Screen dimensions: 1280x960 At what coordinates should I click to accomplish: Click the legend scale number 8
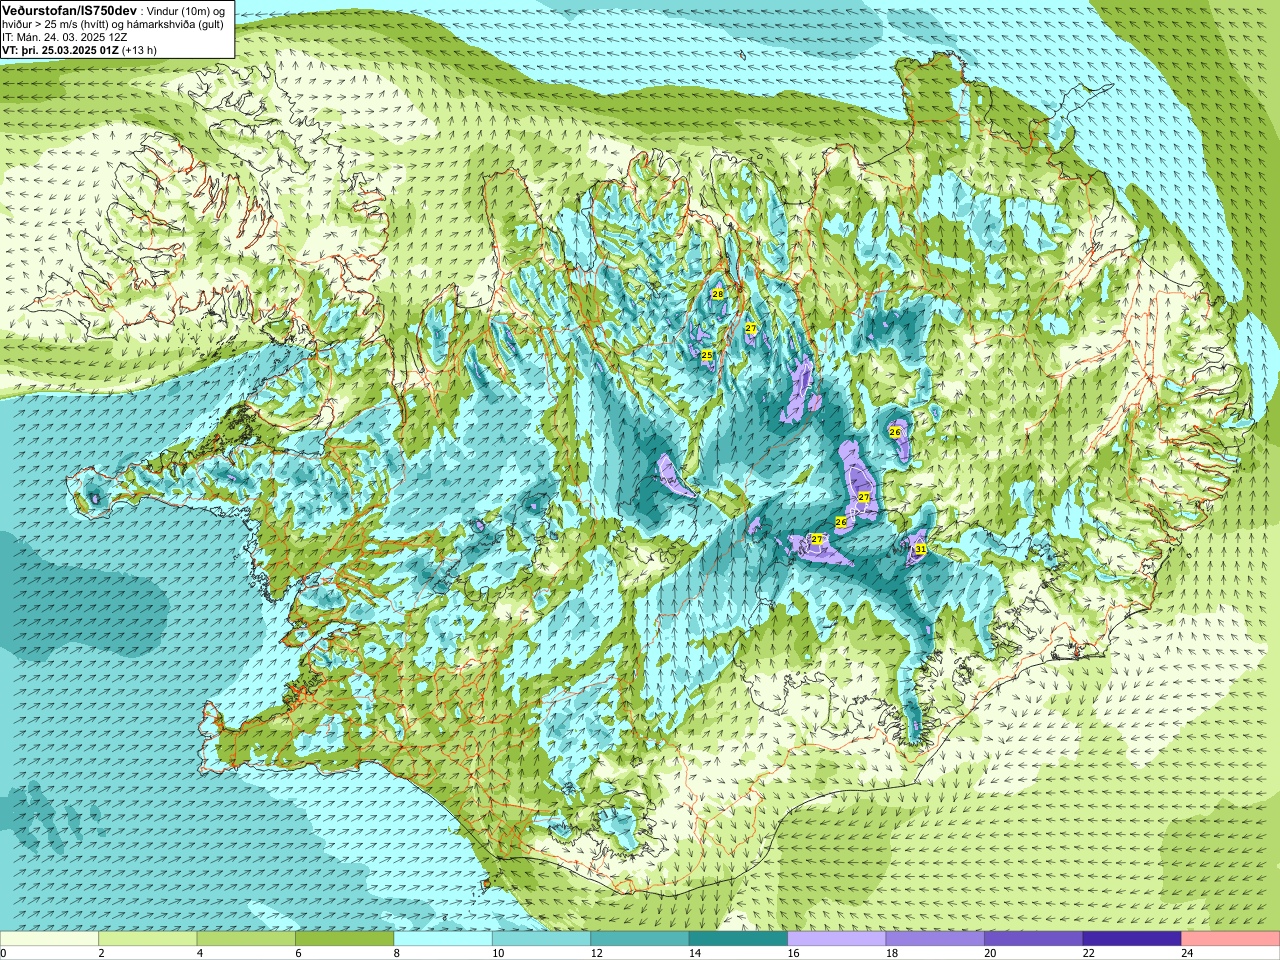396,953
